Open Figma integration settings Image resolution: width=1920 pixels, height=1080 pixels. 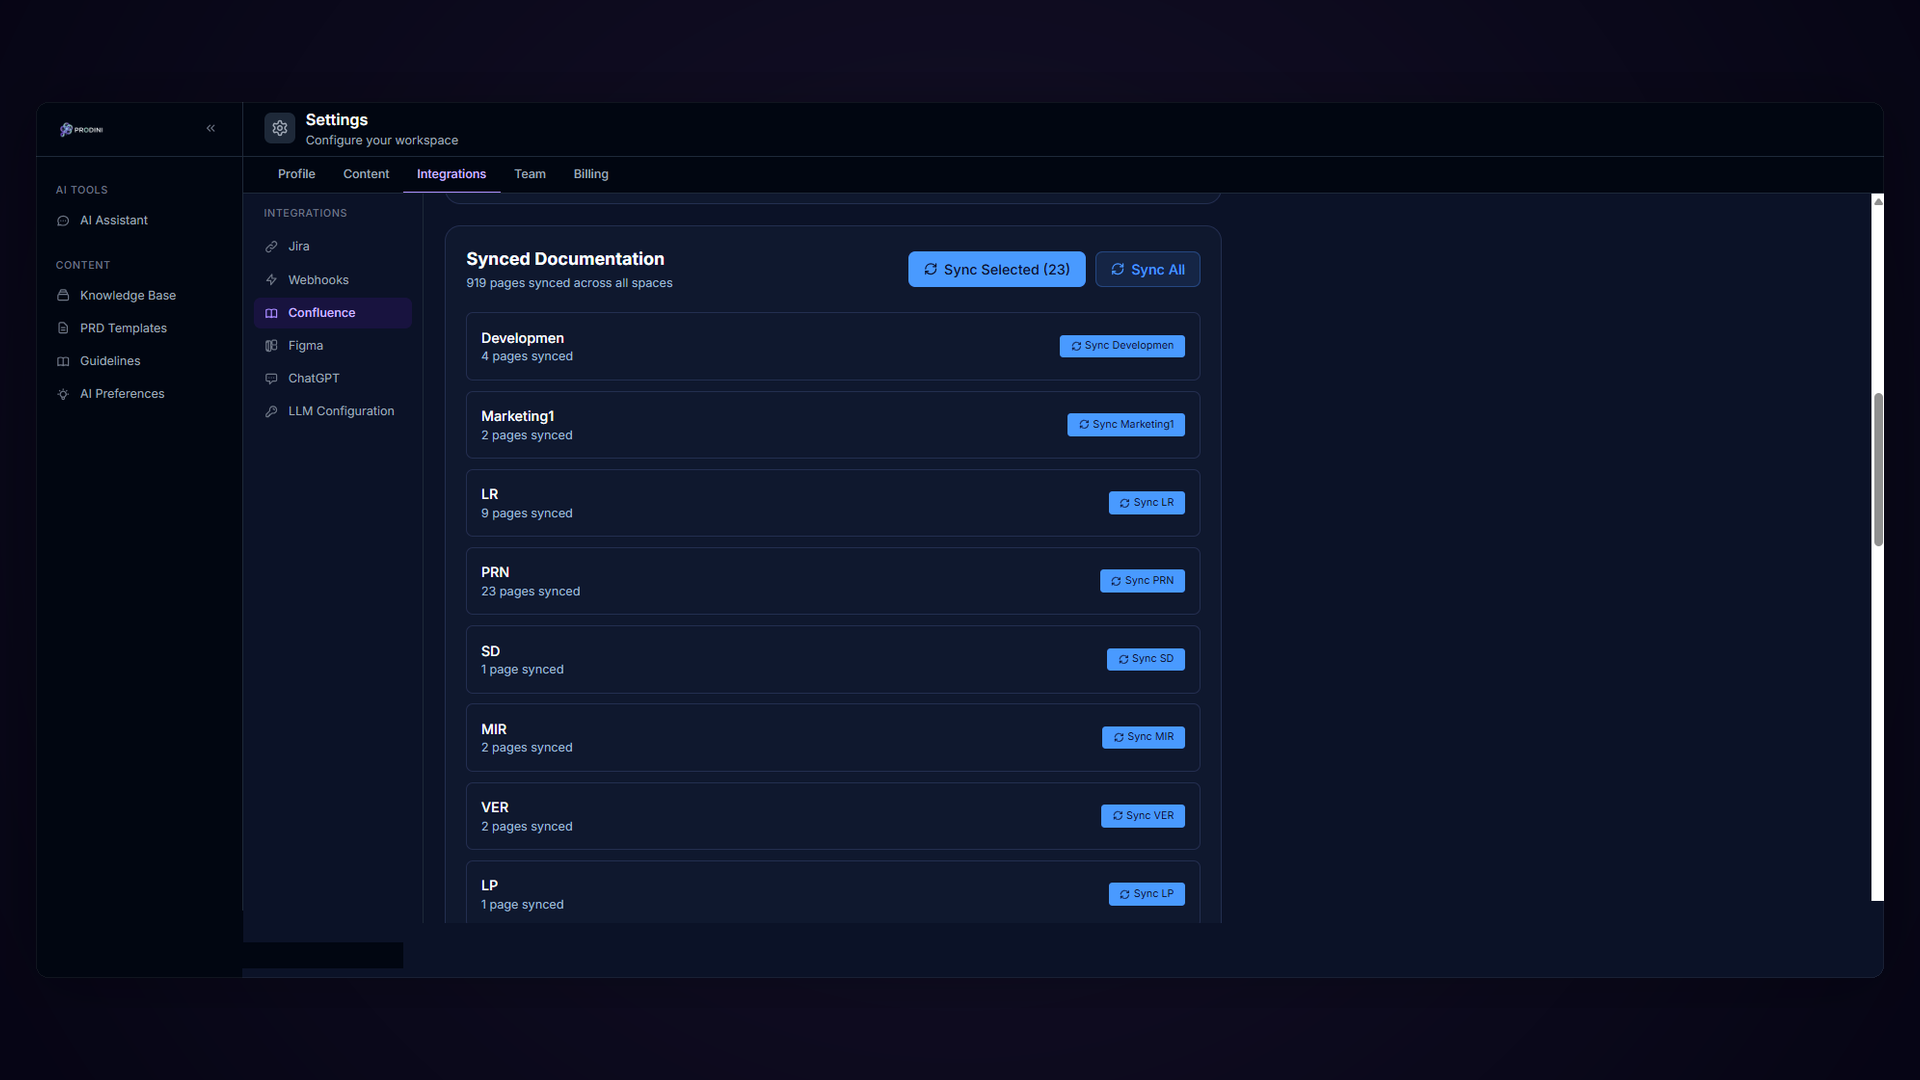click(x=305, y=346)
